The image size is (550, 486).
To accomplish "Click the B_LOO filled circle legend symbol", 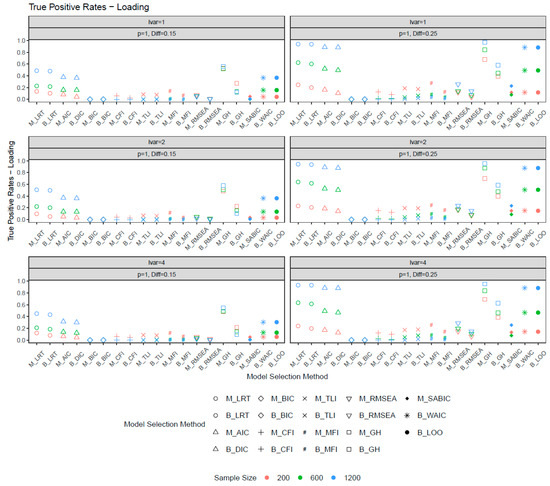I will coord(407,432).
